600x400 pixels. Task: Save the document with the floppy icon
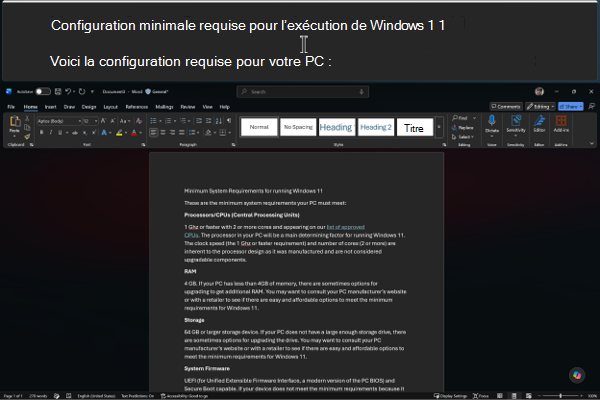(58, 91)
